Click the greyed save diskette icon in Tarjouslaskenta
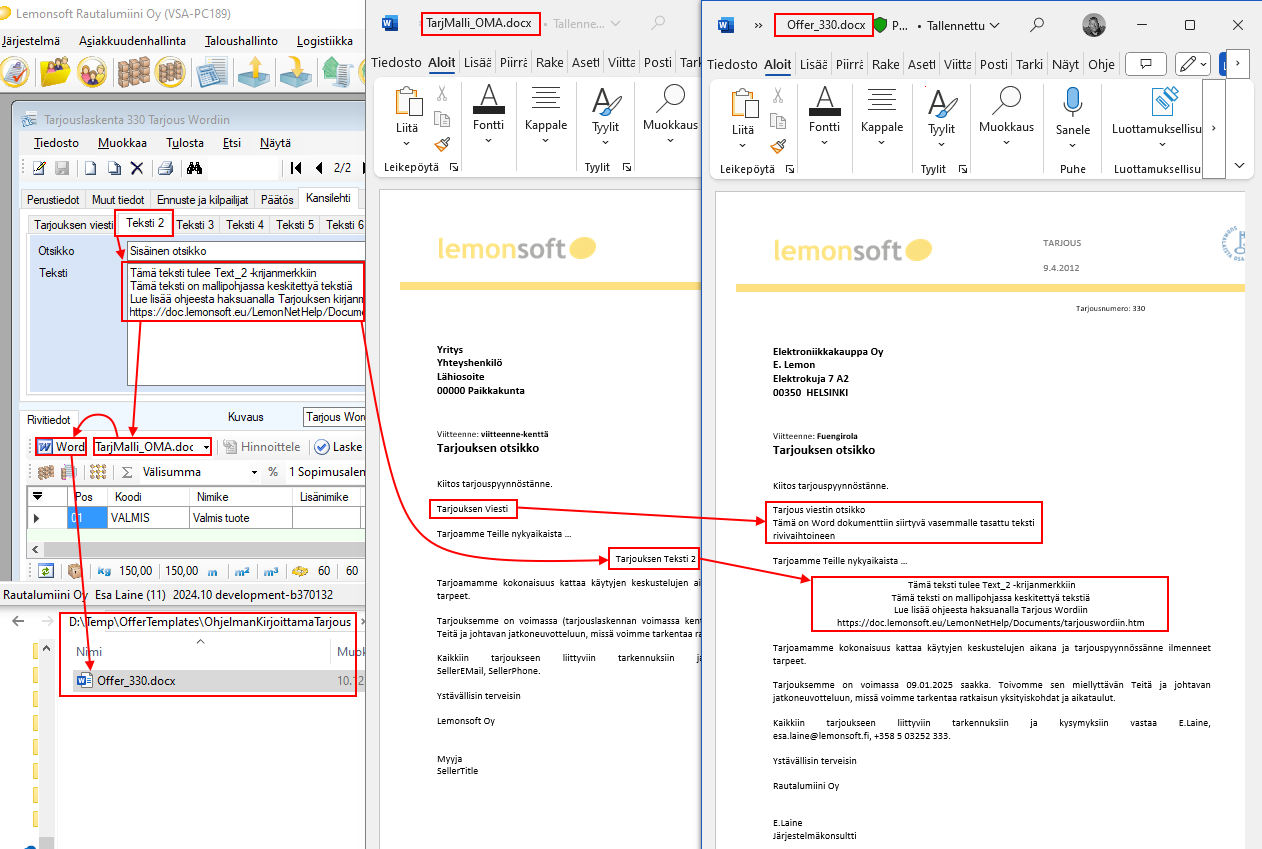Image resolution: width=1262 pixels, height=849 pixels. click(61, 168)
